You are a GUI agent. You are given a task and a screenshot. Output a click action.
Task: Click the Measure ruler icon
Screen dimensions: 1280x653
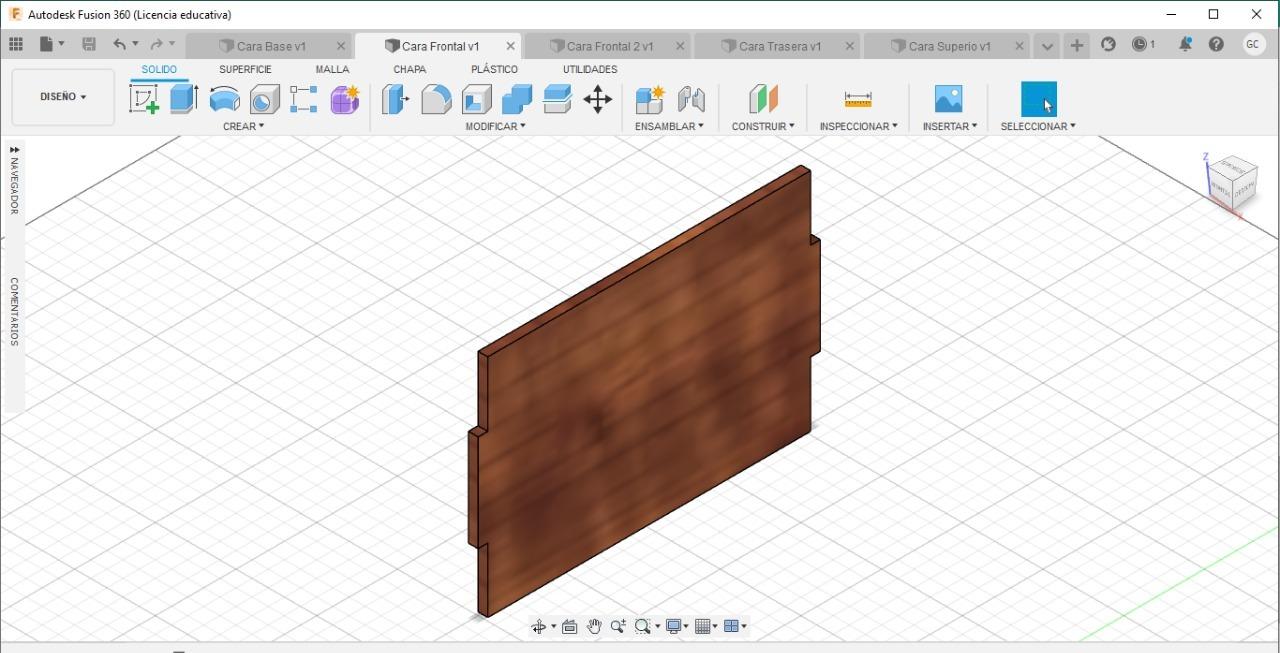click(x=858, y=99)
